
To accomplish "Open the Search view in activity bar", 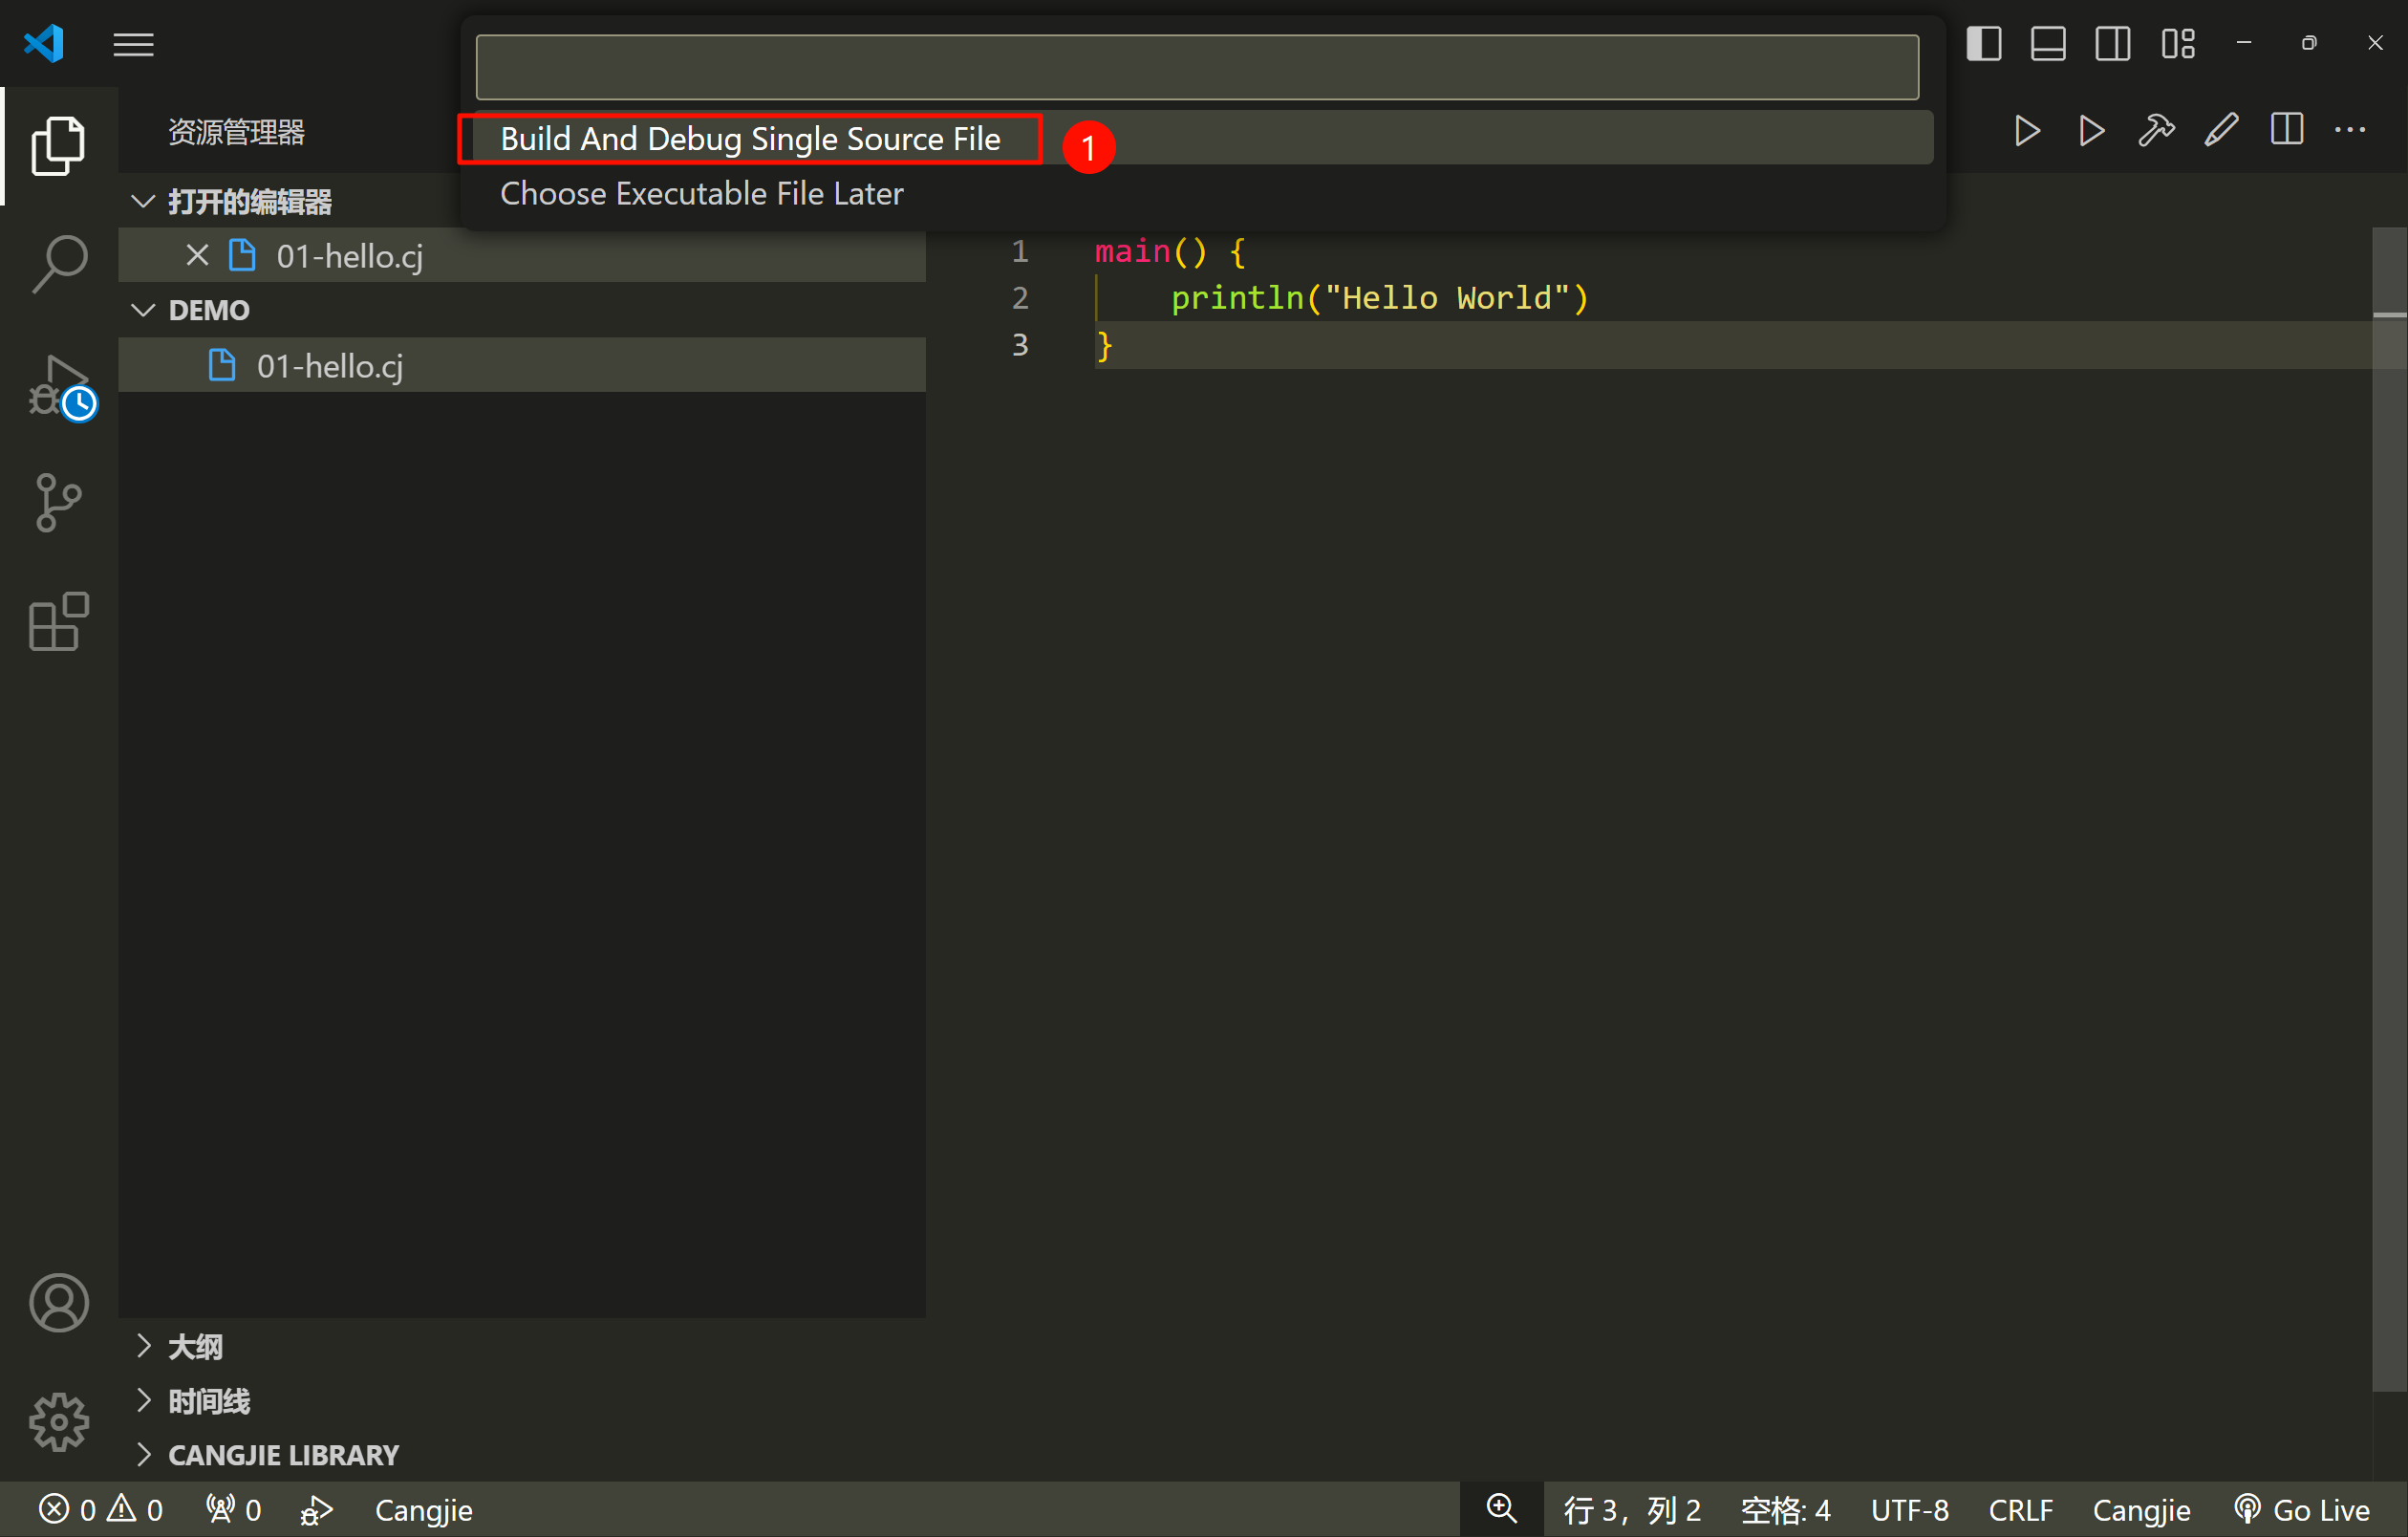I will (59, 263).
